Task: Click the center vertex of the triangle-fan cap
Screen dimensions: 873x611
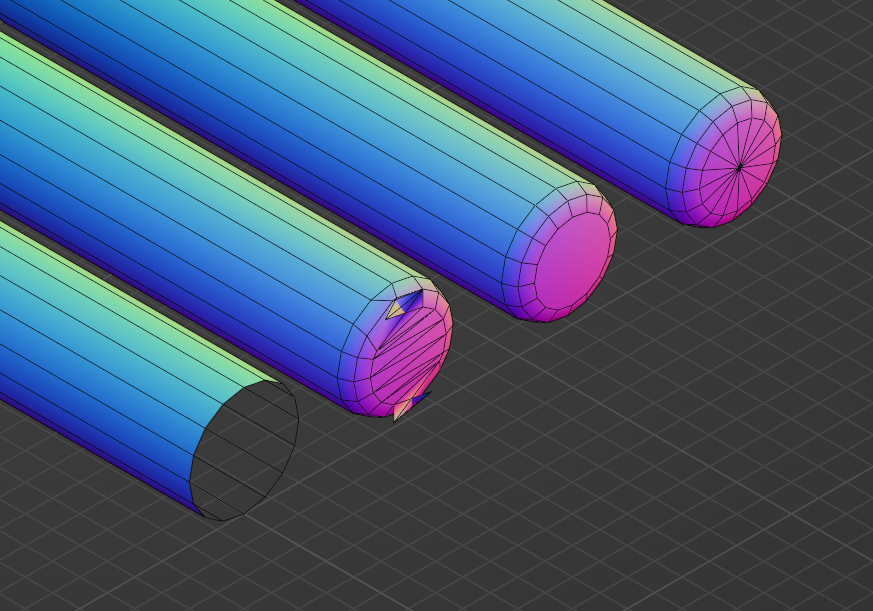Action: click(x=739, y=167)
